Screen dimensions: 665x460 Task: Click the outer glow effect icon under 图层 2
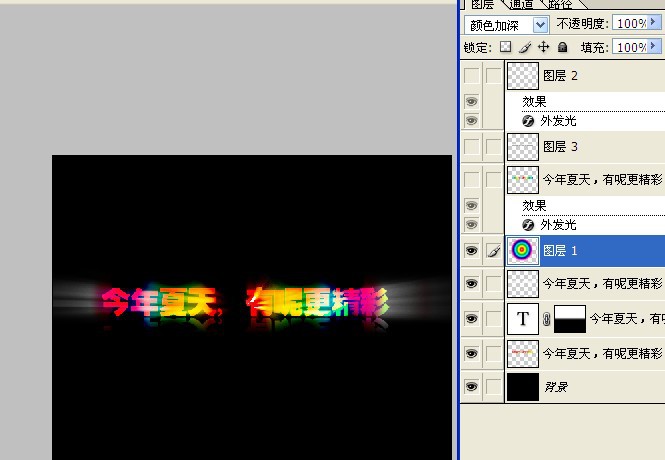point(529,121)
